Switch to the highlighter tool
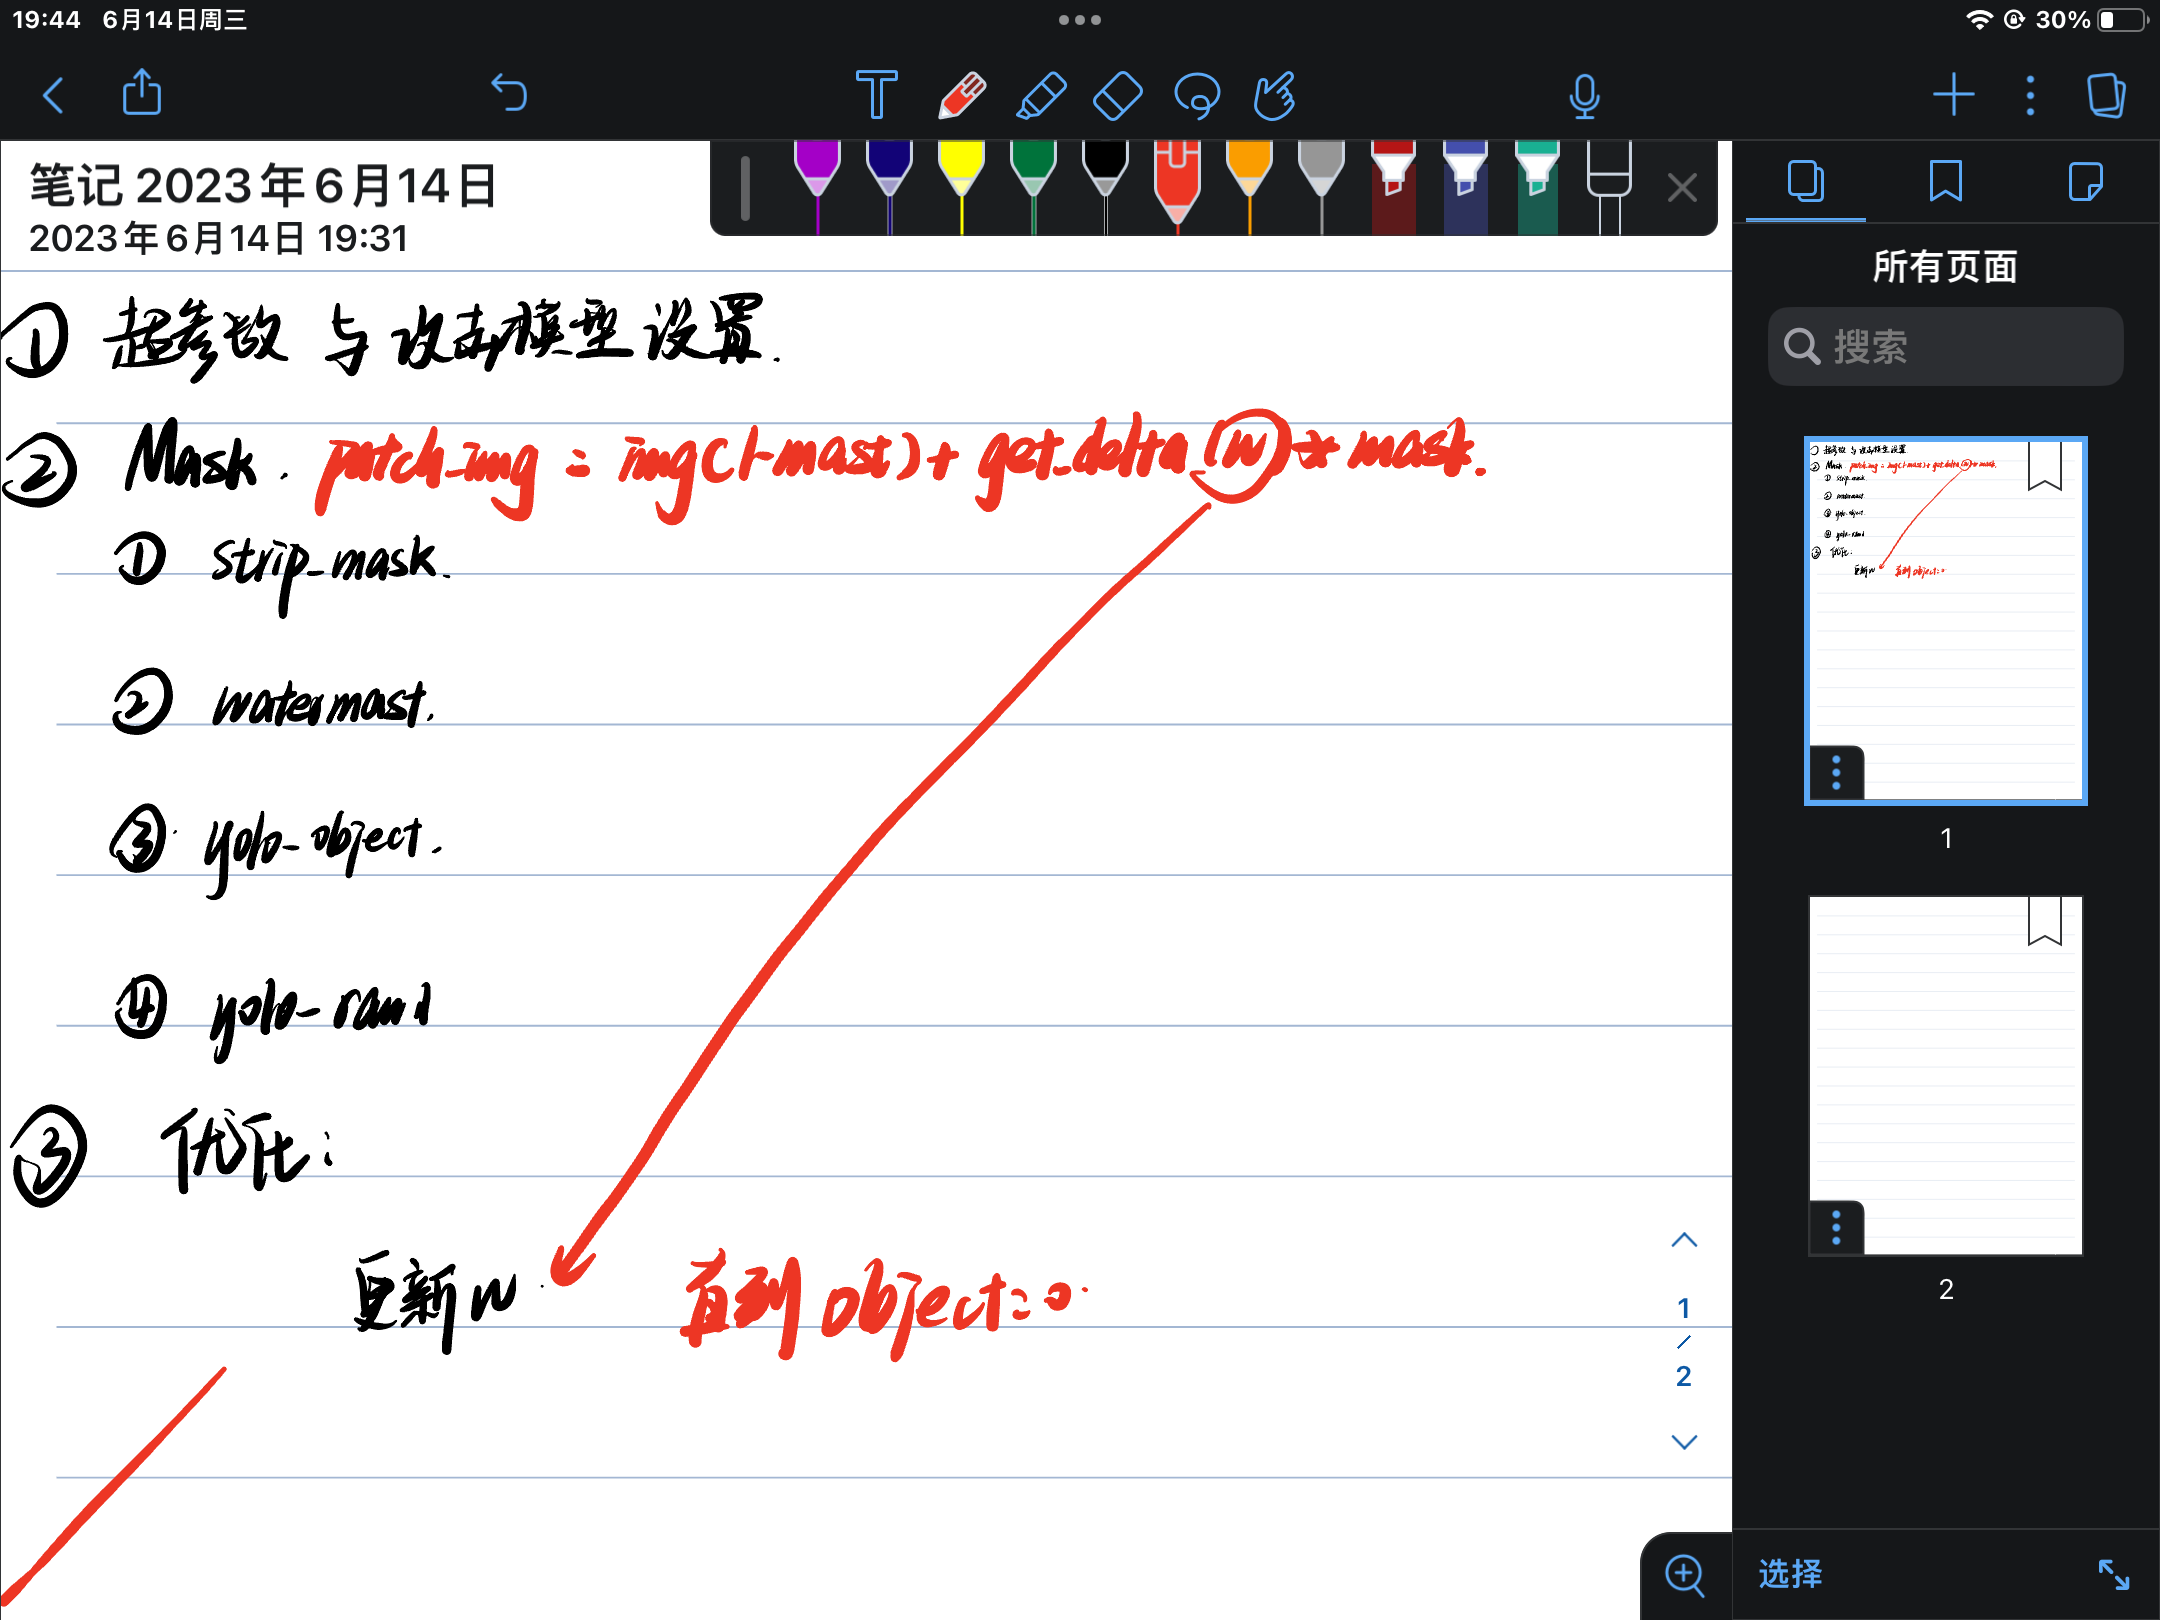 pos(1040,96)
